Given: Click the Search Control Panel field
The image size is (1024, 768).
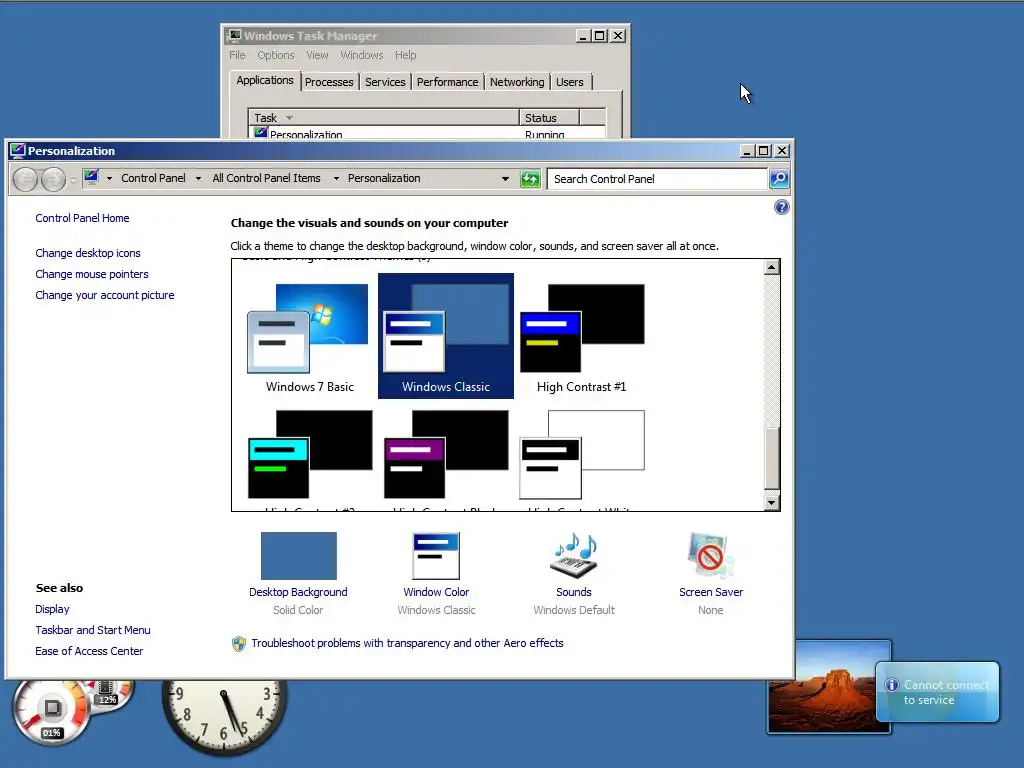Looking at the screenshot, I should [657, 178].
